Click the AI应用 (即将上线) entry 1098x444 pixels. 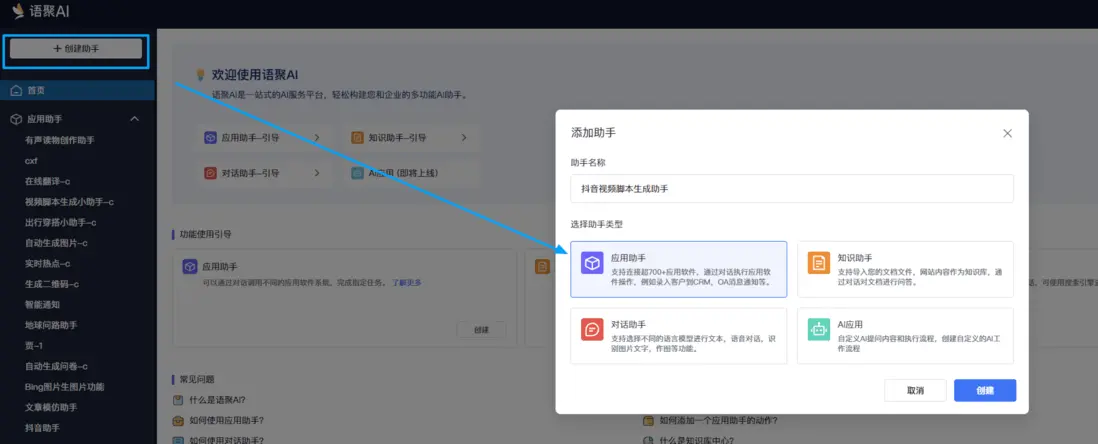(x=410, y=173)
